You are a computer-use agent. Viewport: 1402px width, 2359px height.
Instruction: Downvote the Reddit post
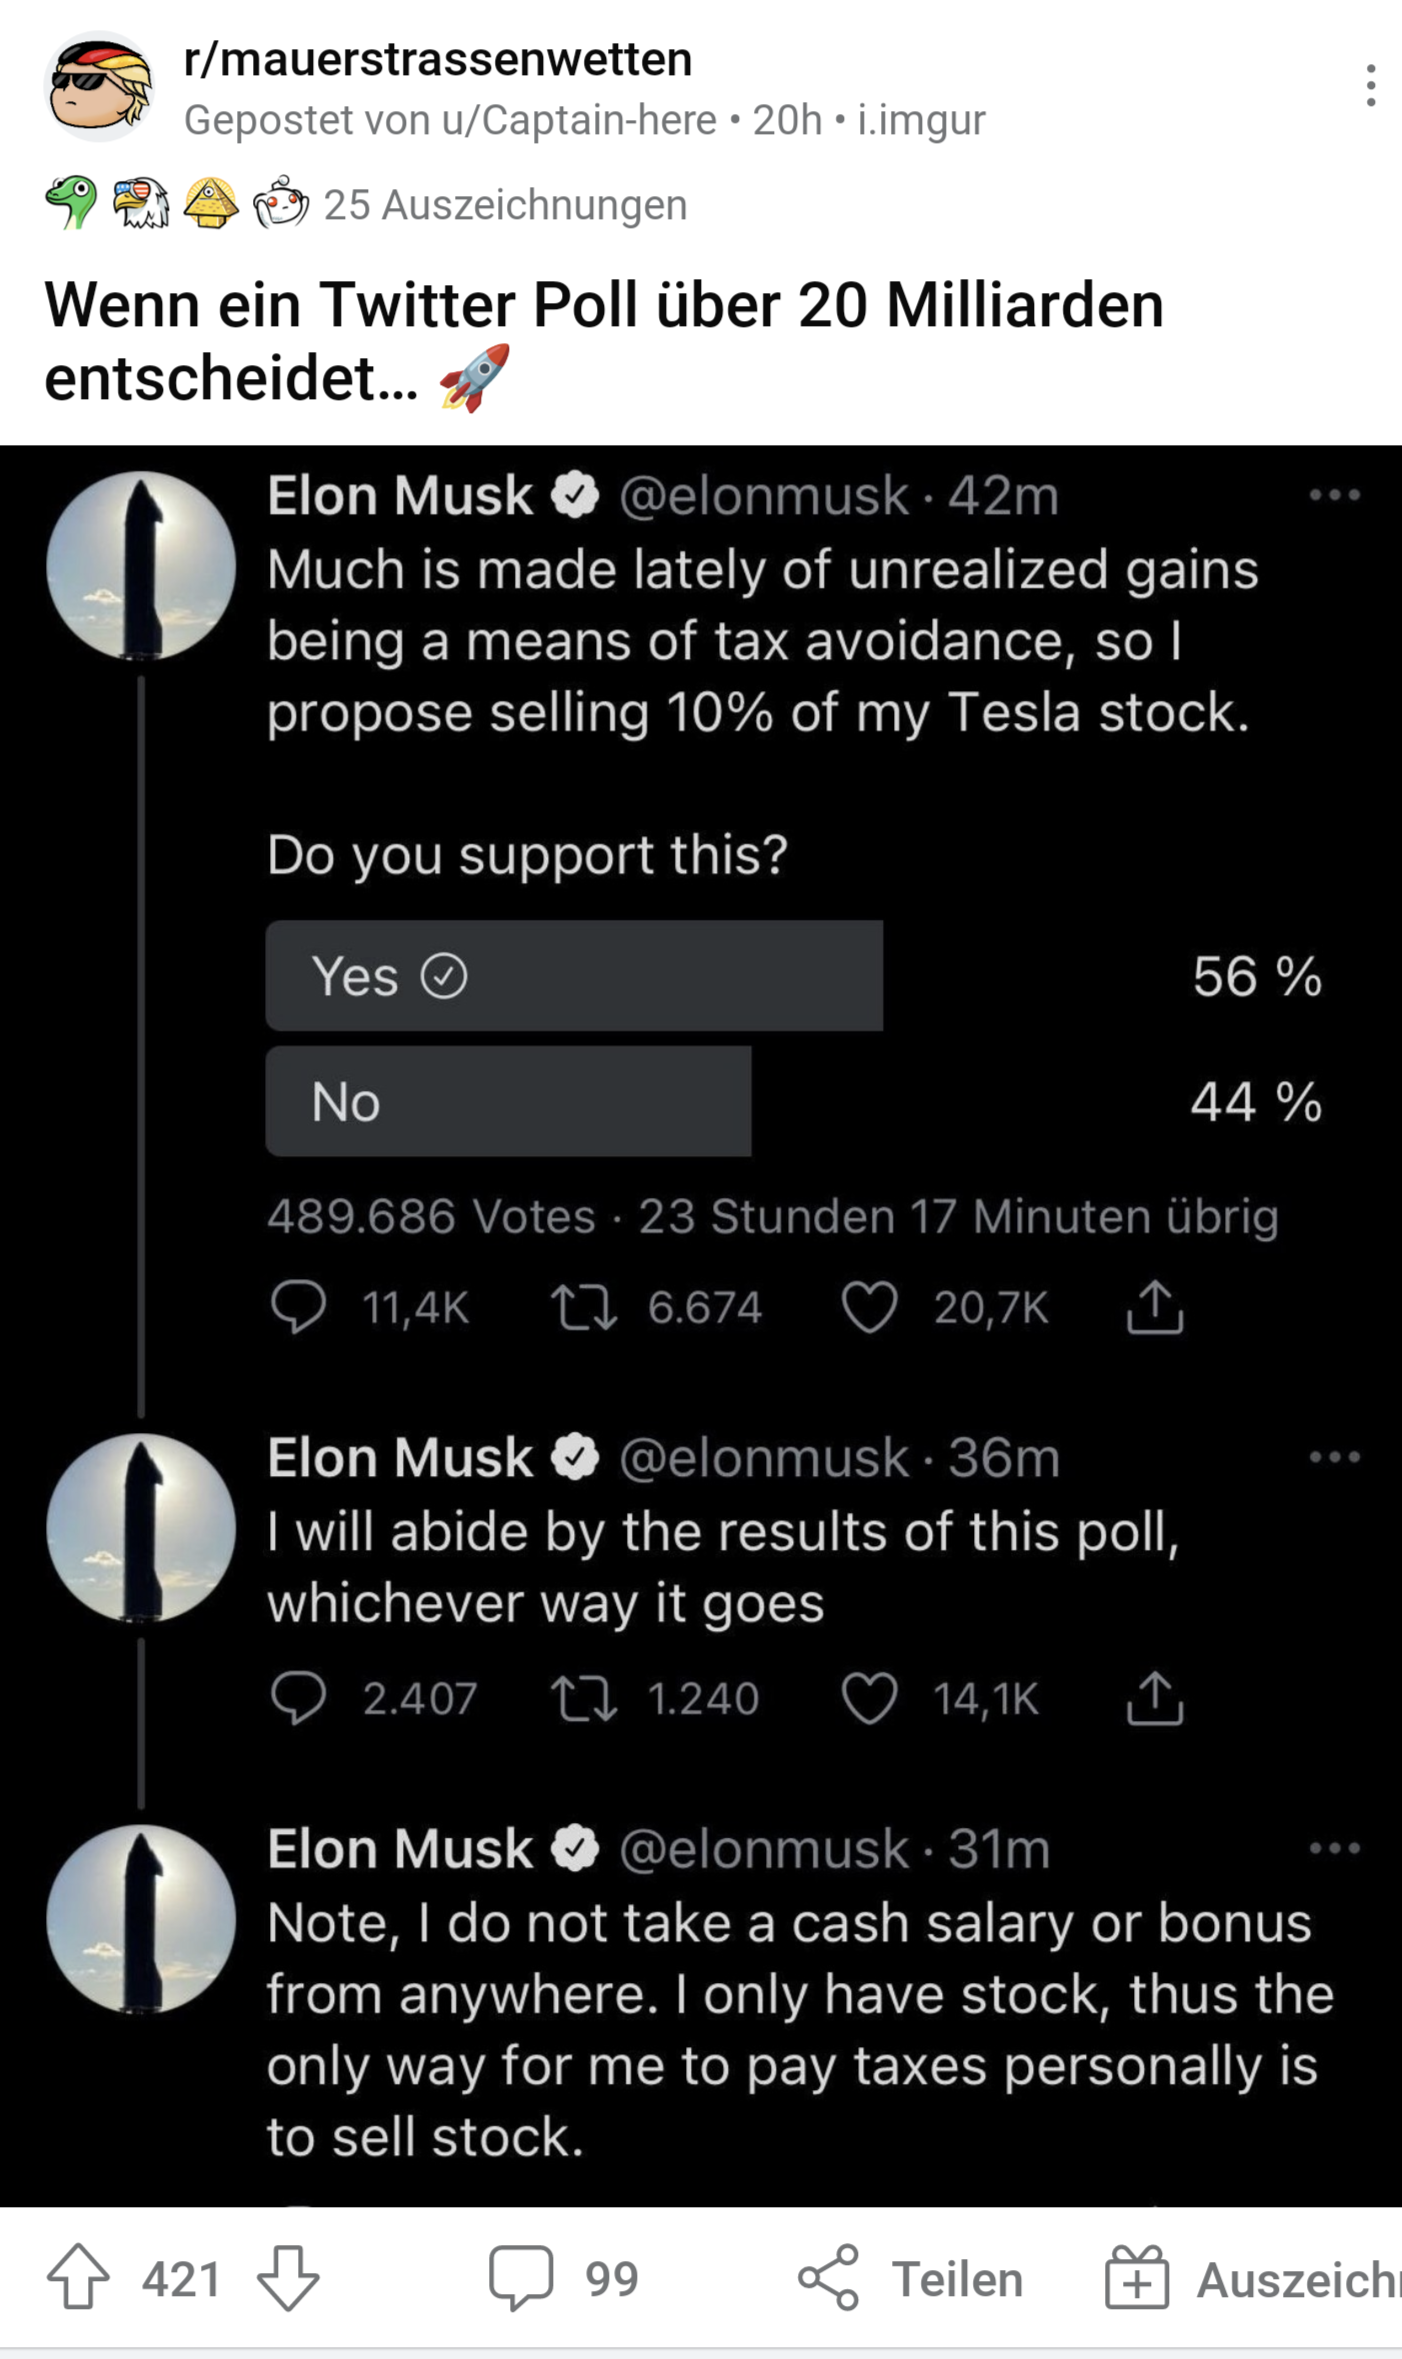(x=288, y=2277)
